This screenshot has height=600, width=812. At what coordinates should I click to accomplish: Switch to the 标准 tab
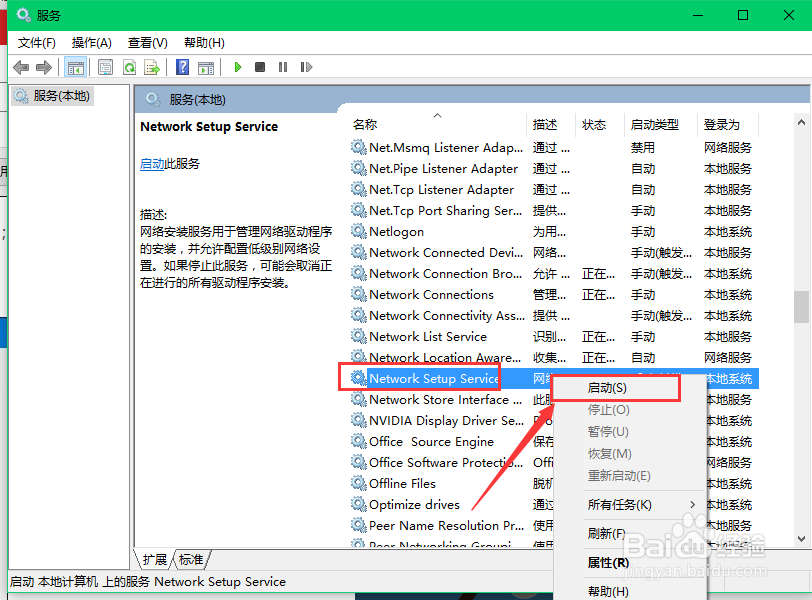(191, 560)
